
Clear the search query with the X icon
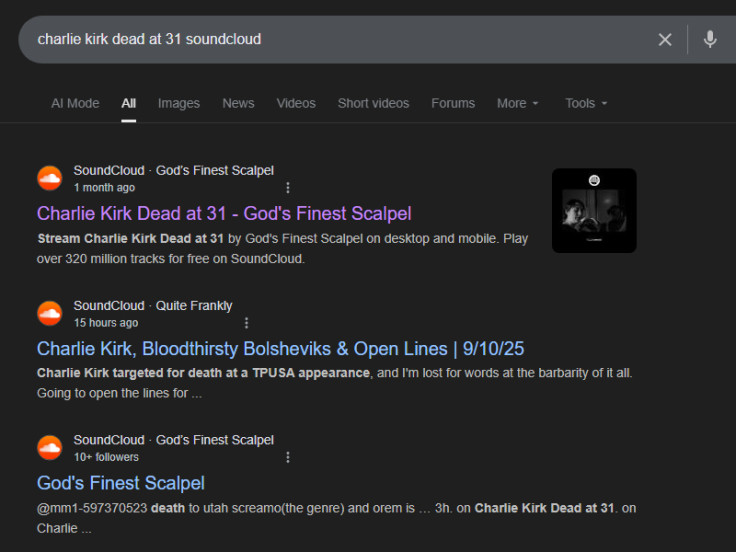click(665, 39)
